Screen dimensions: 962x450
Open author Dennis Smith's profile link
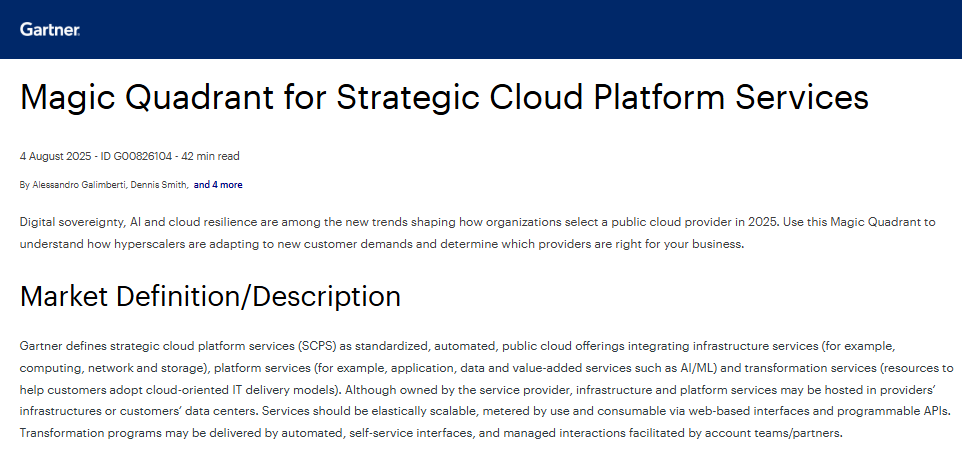159,185
